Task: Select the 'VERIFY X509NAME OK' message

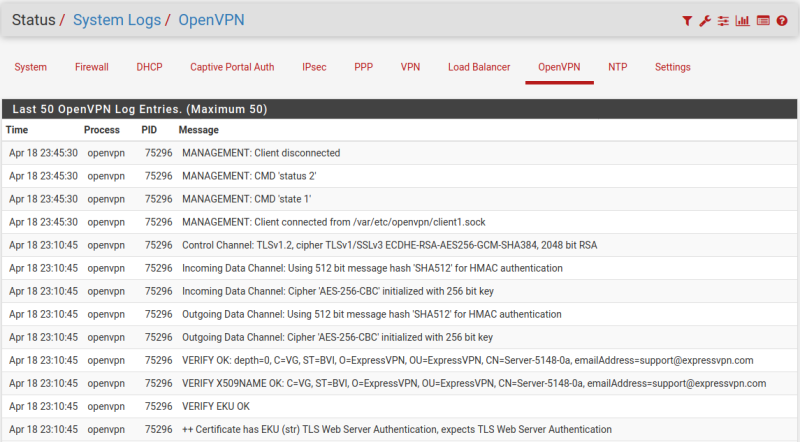Action: (x=474, y=383)
